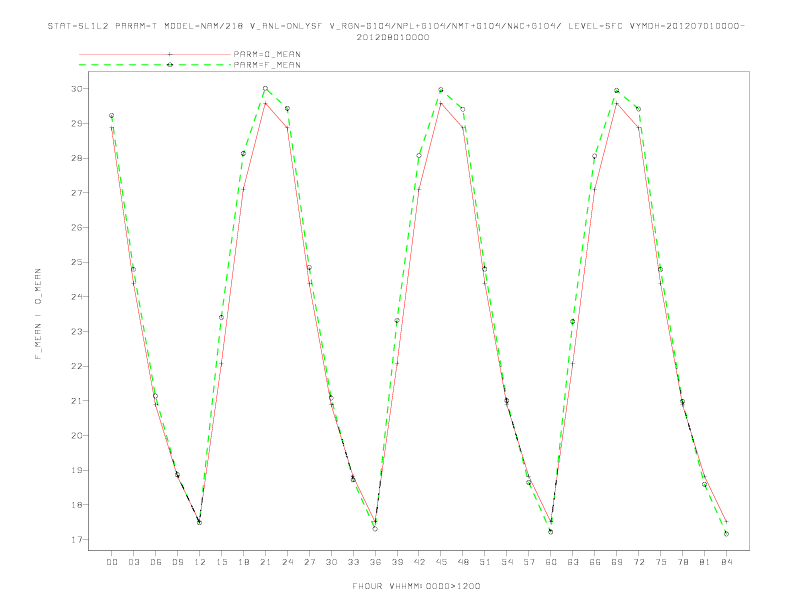Click the x-axis tick label 78

tap(682, 562)
